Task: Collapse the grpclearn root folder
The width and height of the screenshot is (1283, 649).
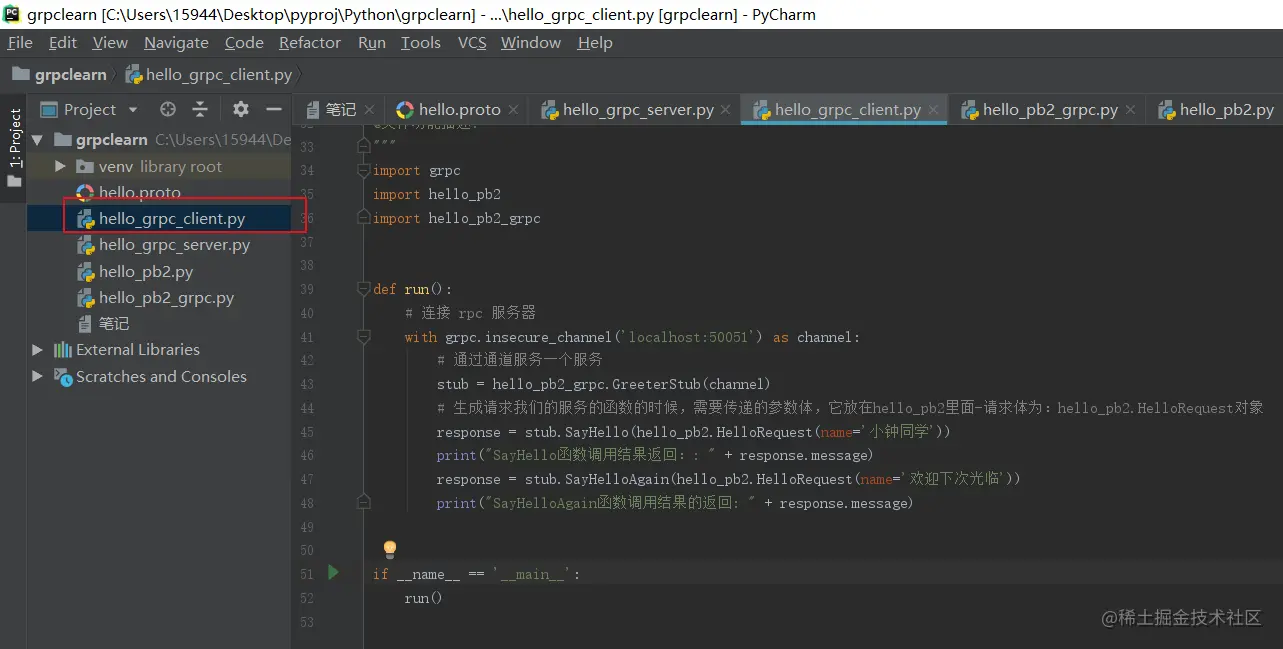Action: pos(37,140)
